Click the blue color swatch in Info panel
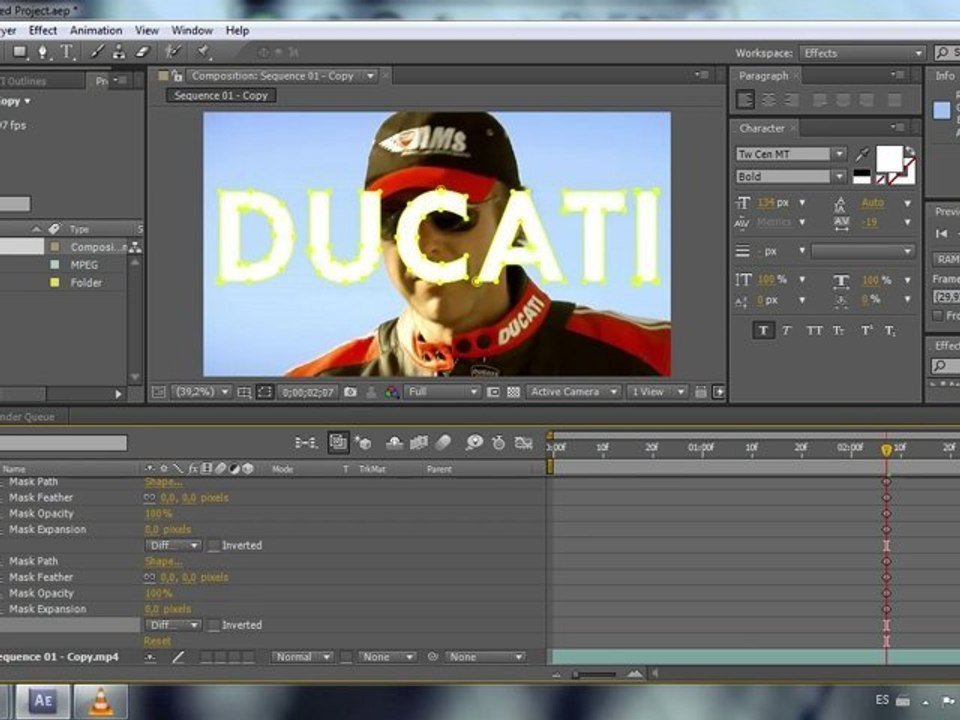This screenshot has height=720, width=960. point(942,110)
